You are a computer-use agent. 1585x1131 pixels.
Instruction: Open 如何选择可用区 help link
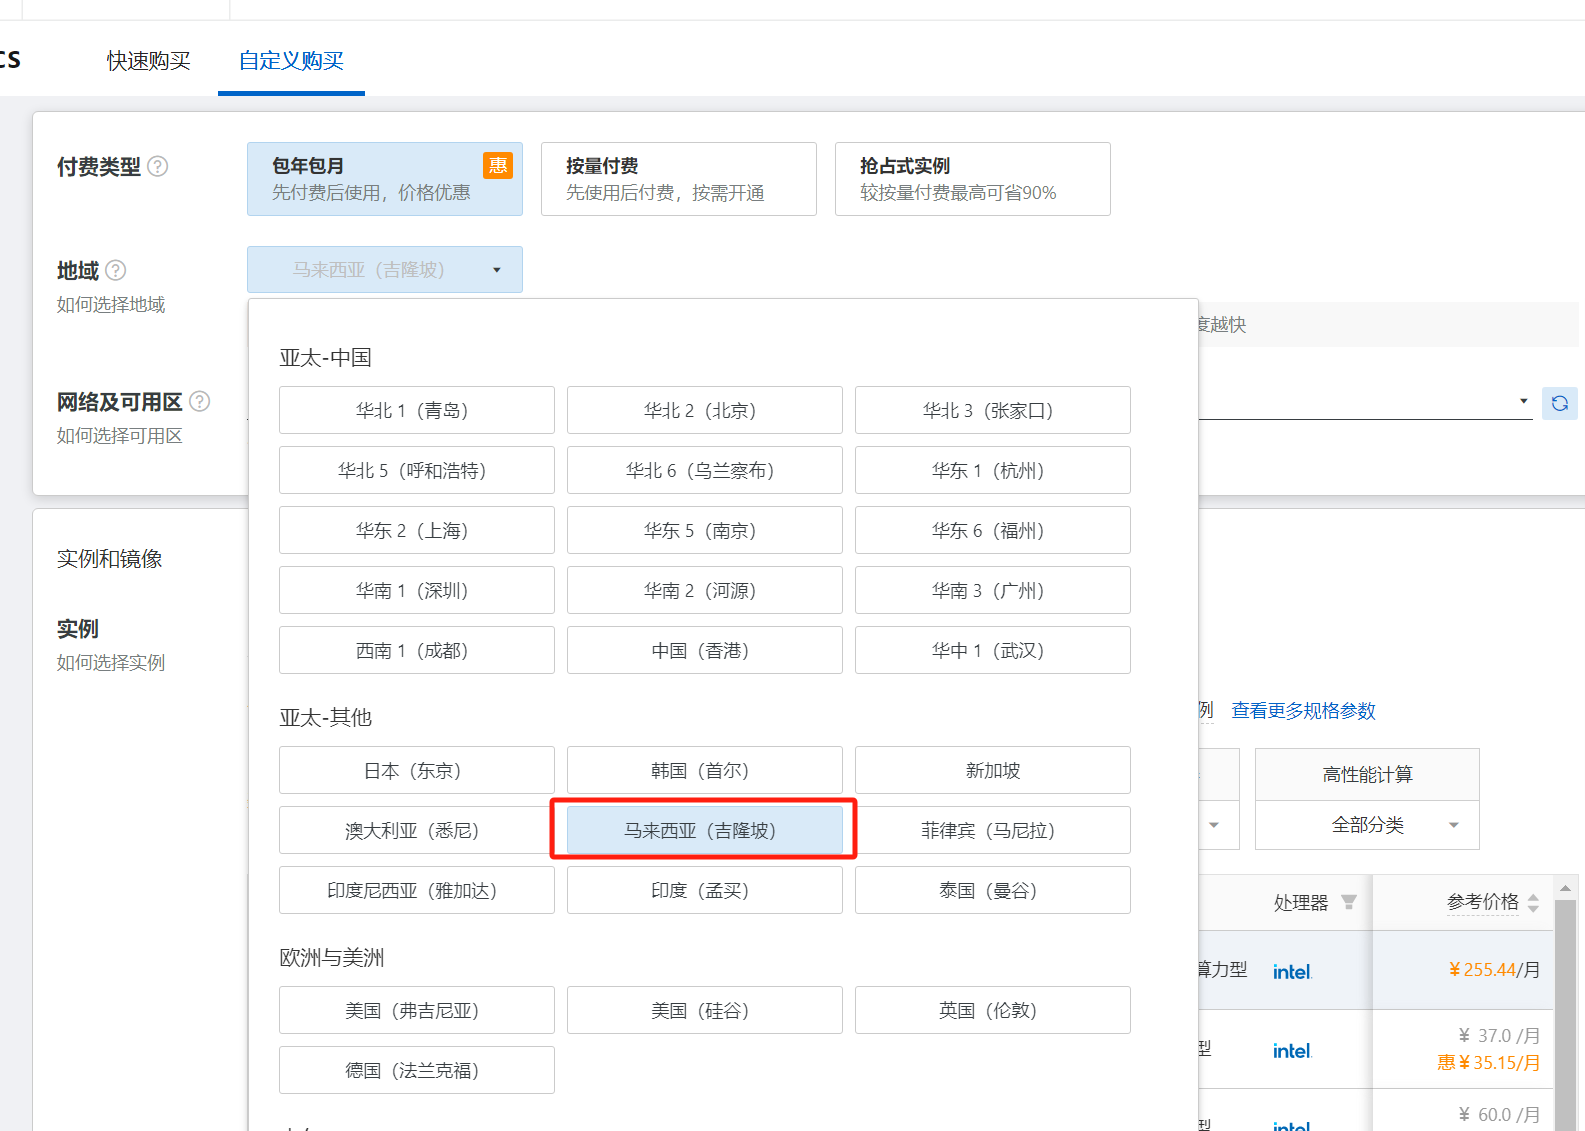click(120, 435)
